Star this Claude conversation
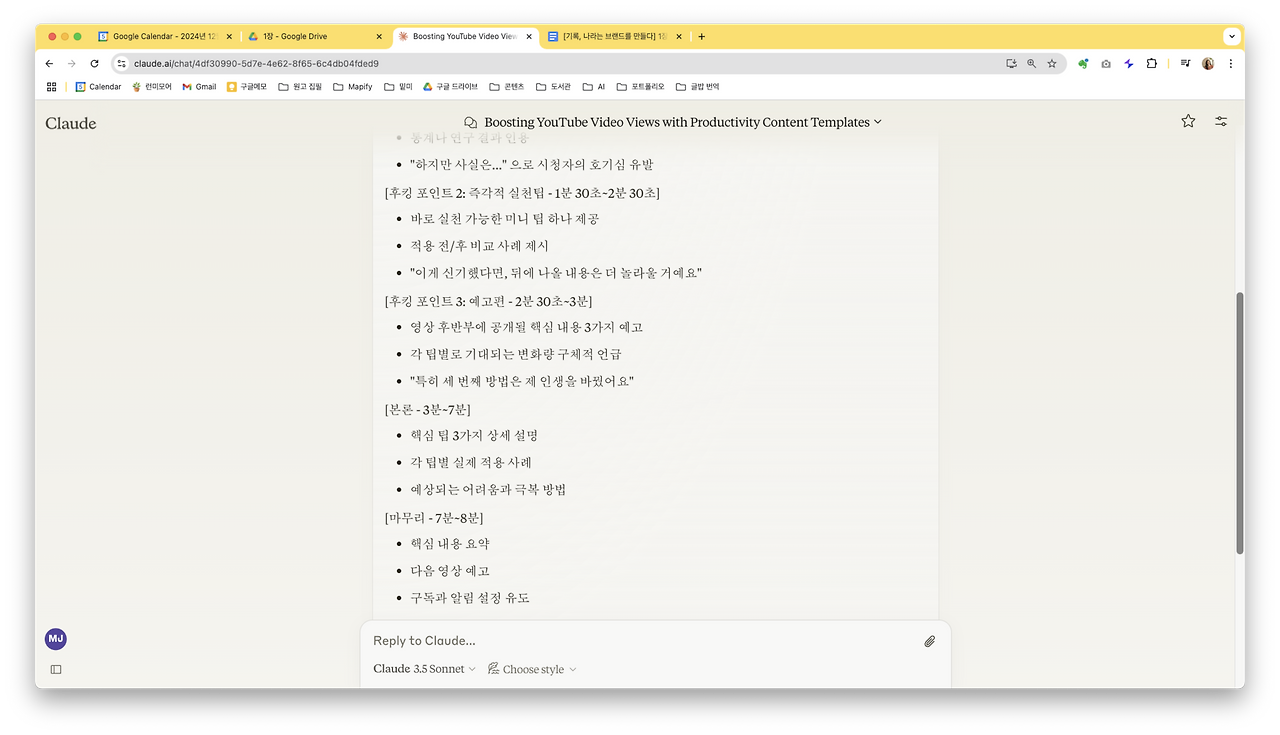The height and width of the screenshot is (735, 1280). point(1188,121)
